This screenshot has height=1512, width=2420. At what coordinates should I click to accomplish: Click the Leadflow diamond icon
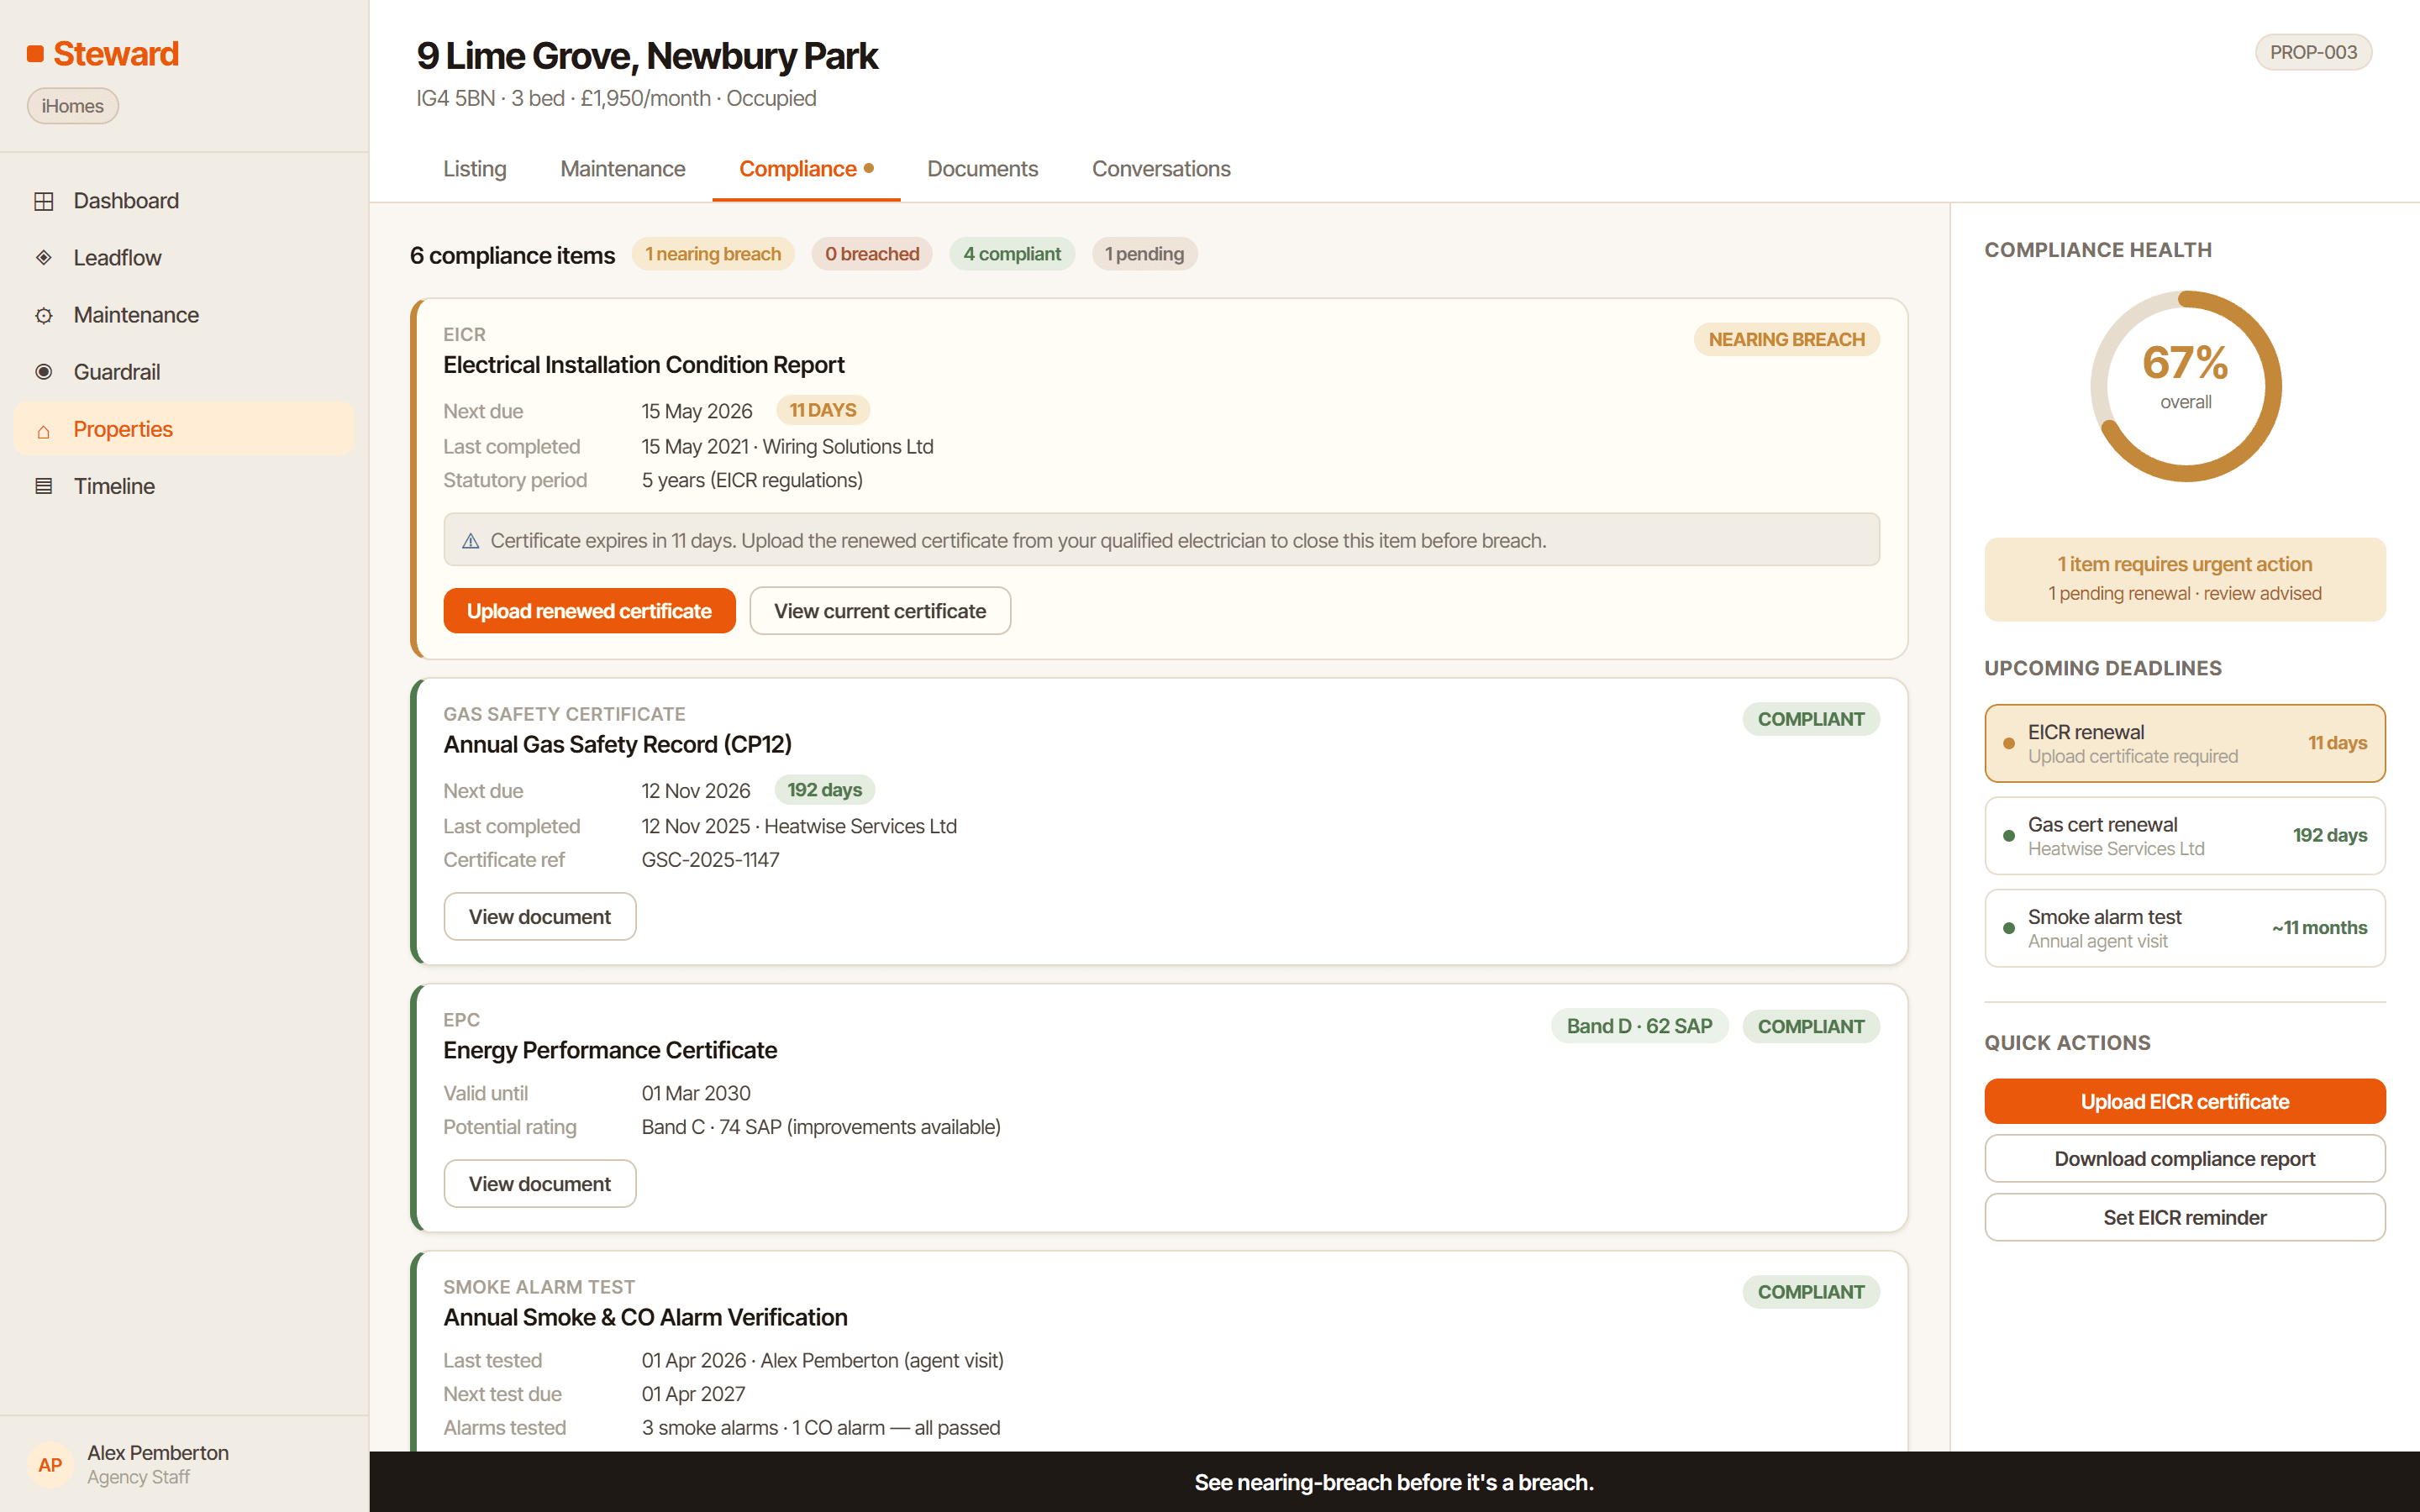click(x=44, y=258)
